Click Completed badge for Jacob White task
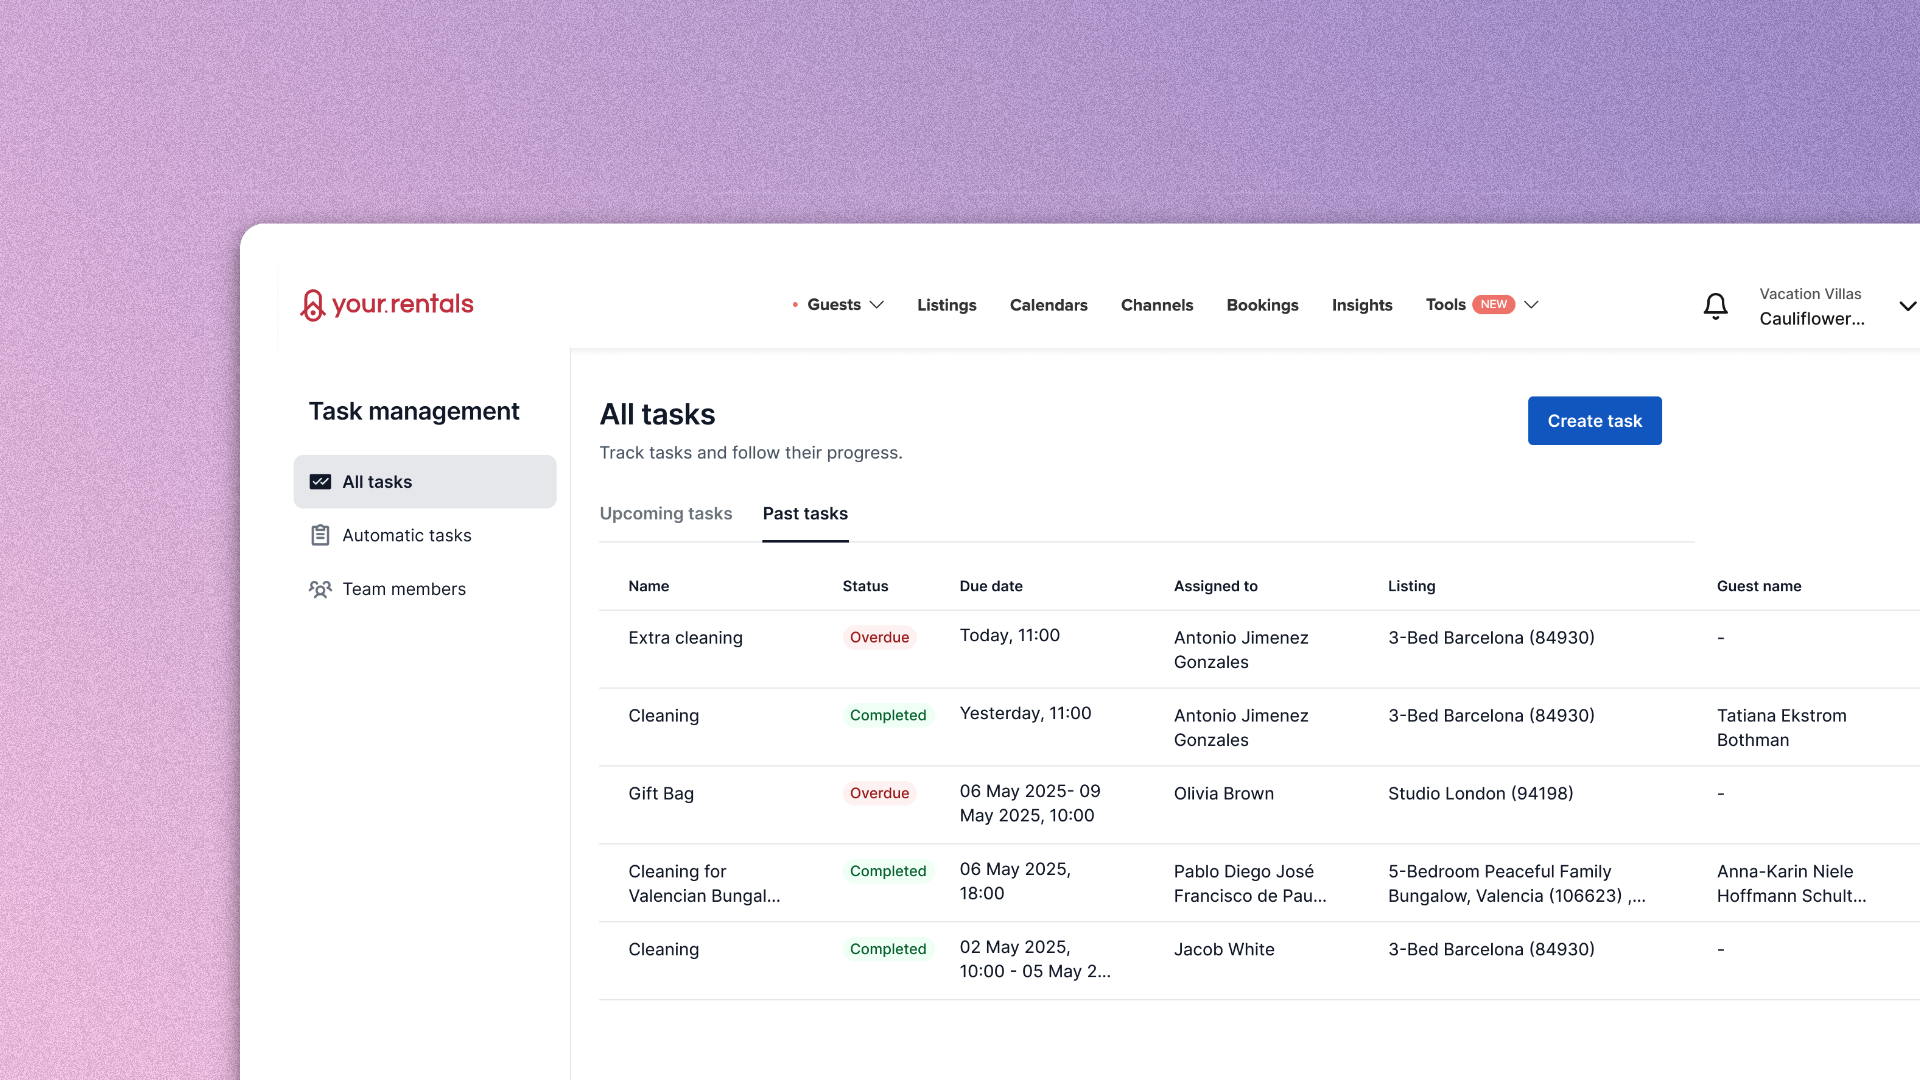 (x=887, y=950)
